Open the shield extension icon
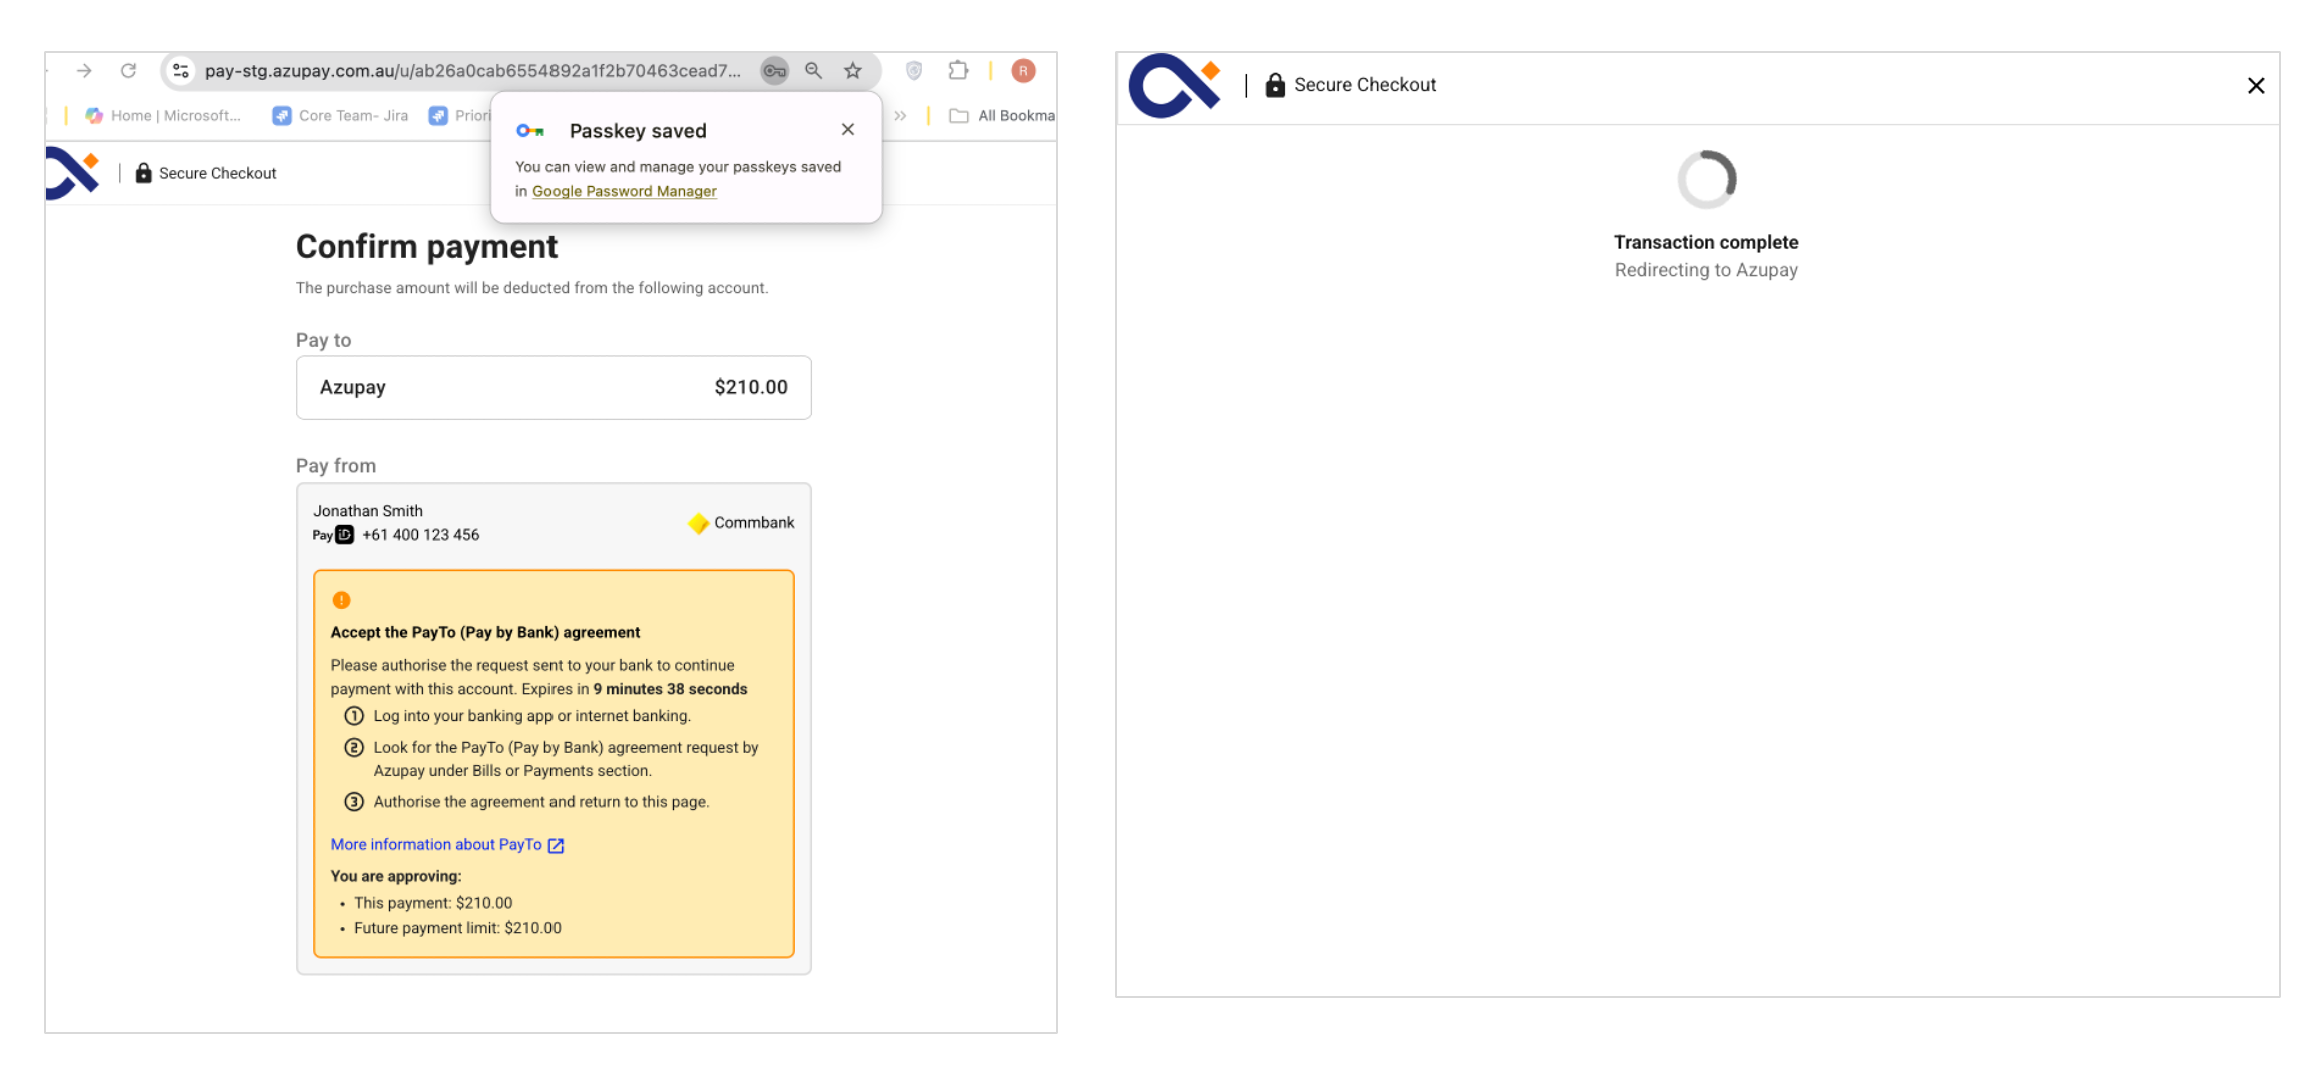The width and height of the screenshot is (2318, 1074). pos(914,71)
